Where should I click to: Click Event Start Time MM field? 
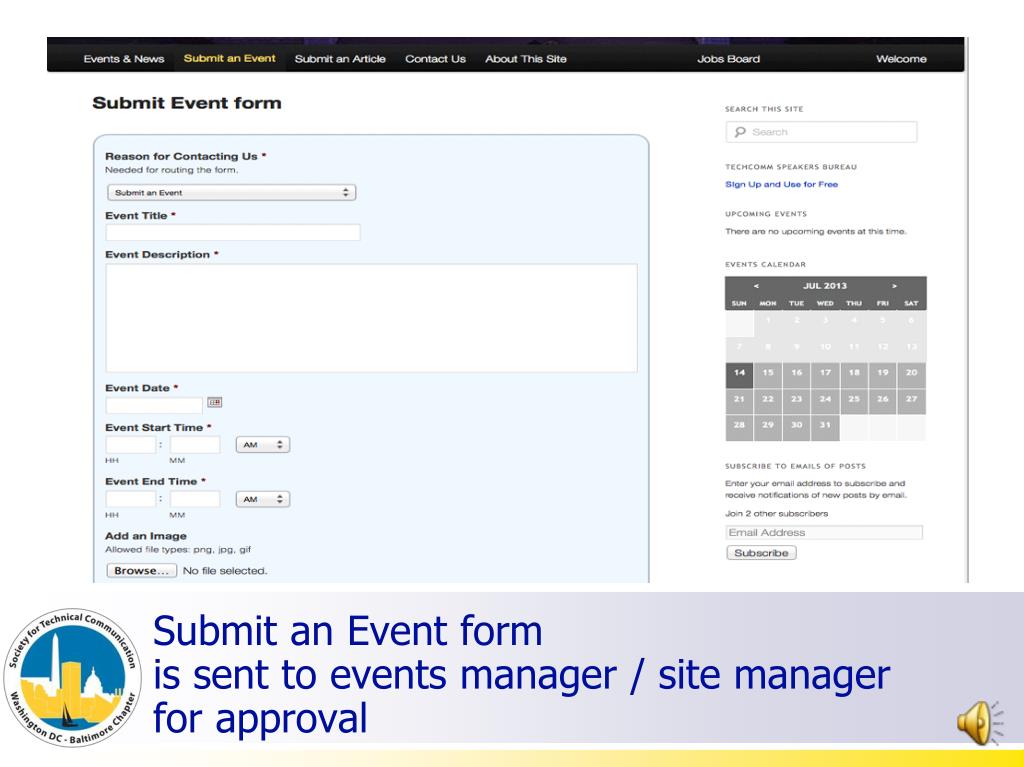pyautogui.click(x=195, y=445)
